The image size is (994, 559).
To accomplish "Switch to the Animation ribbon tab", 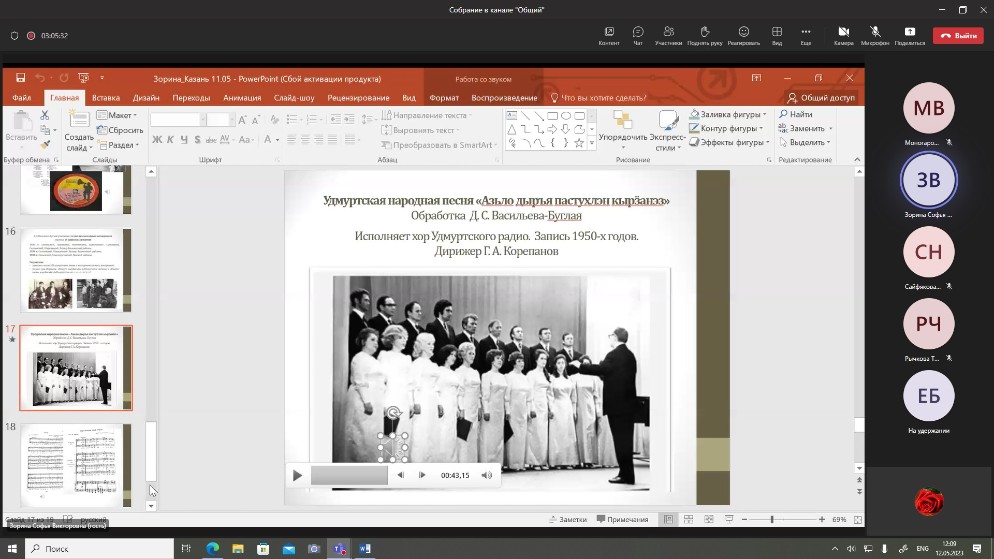I will coord(242,98).
